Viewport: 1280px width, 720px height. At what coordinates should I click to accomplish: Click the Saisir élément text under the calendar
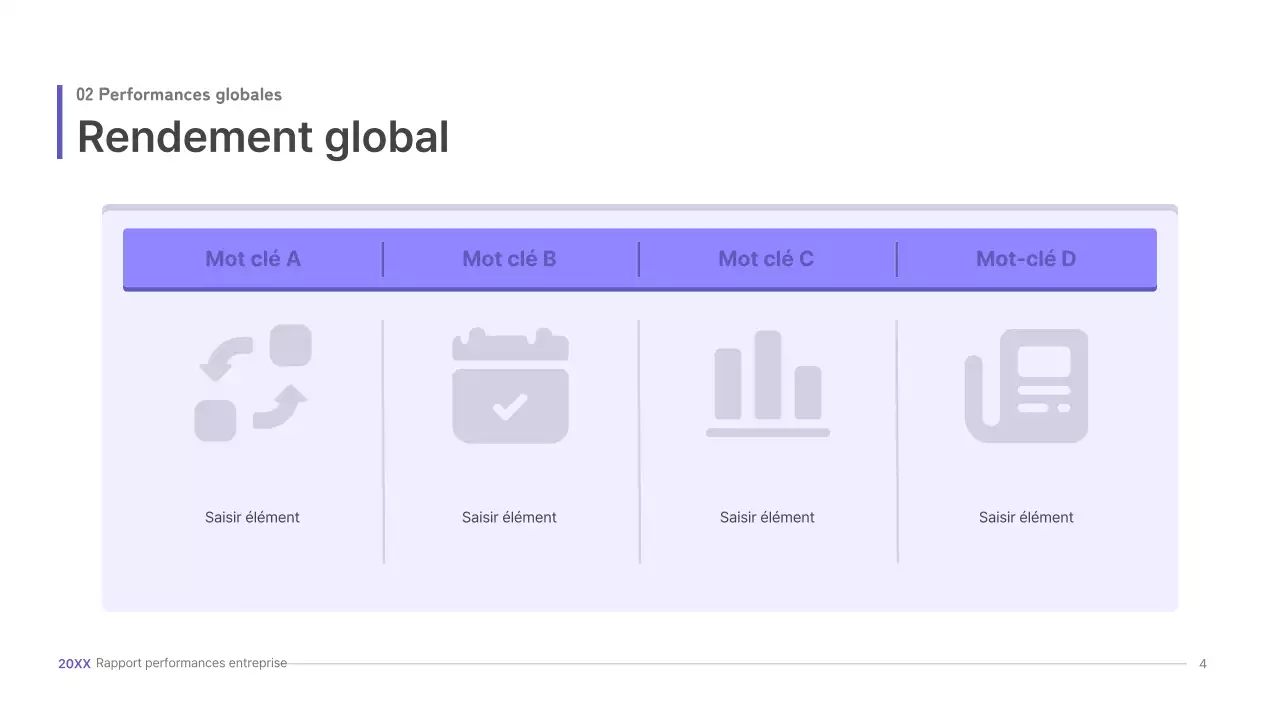click(x=510, y=517)
